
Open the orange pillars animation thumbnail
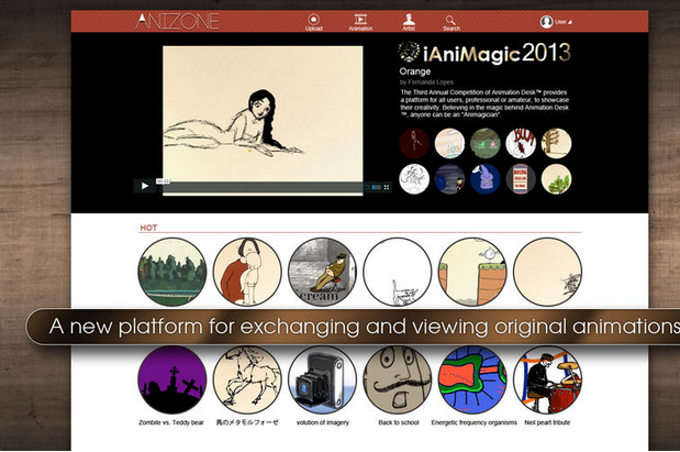[472, 272]
